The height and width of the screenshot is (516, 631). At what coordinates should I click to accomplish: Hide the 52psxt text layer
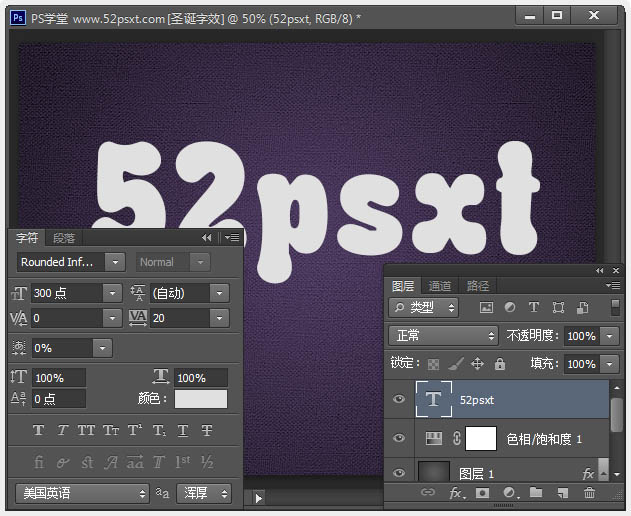click(399, 399)
